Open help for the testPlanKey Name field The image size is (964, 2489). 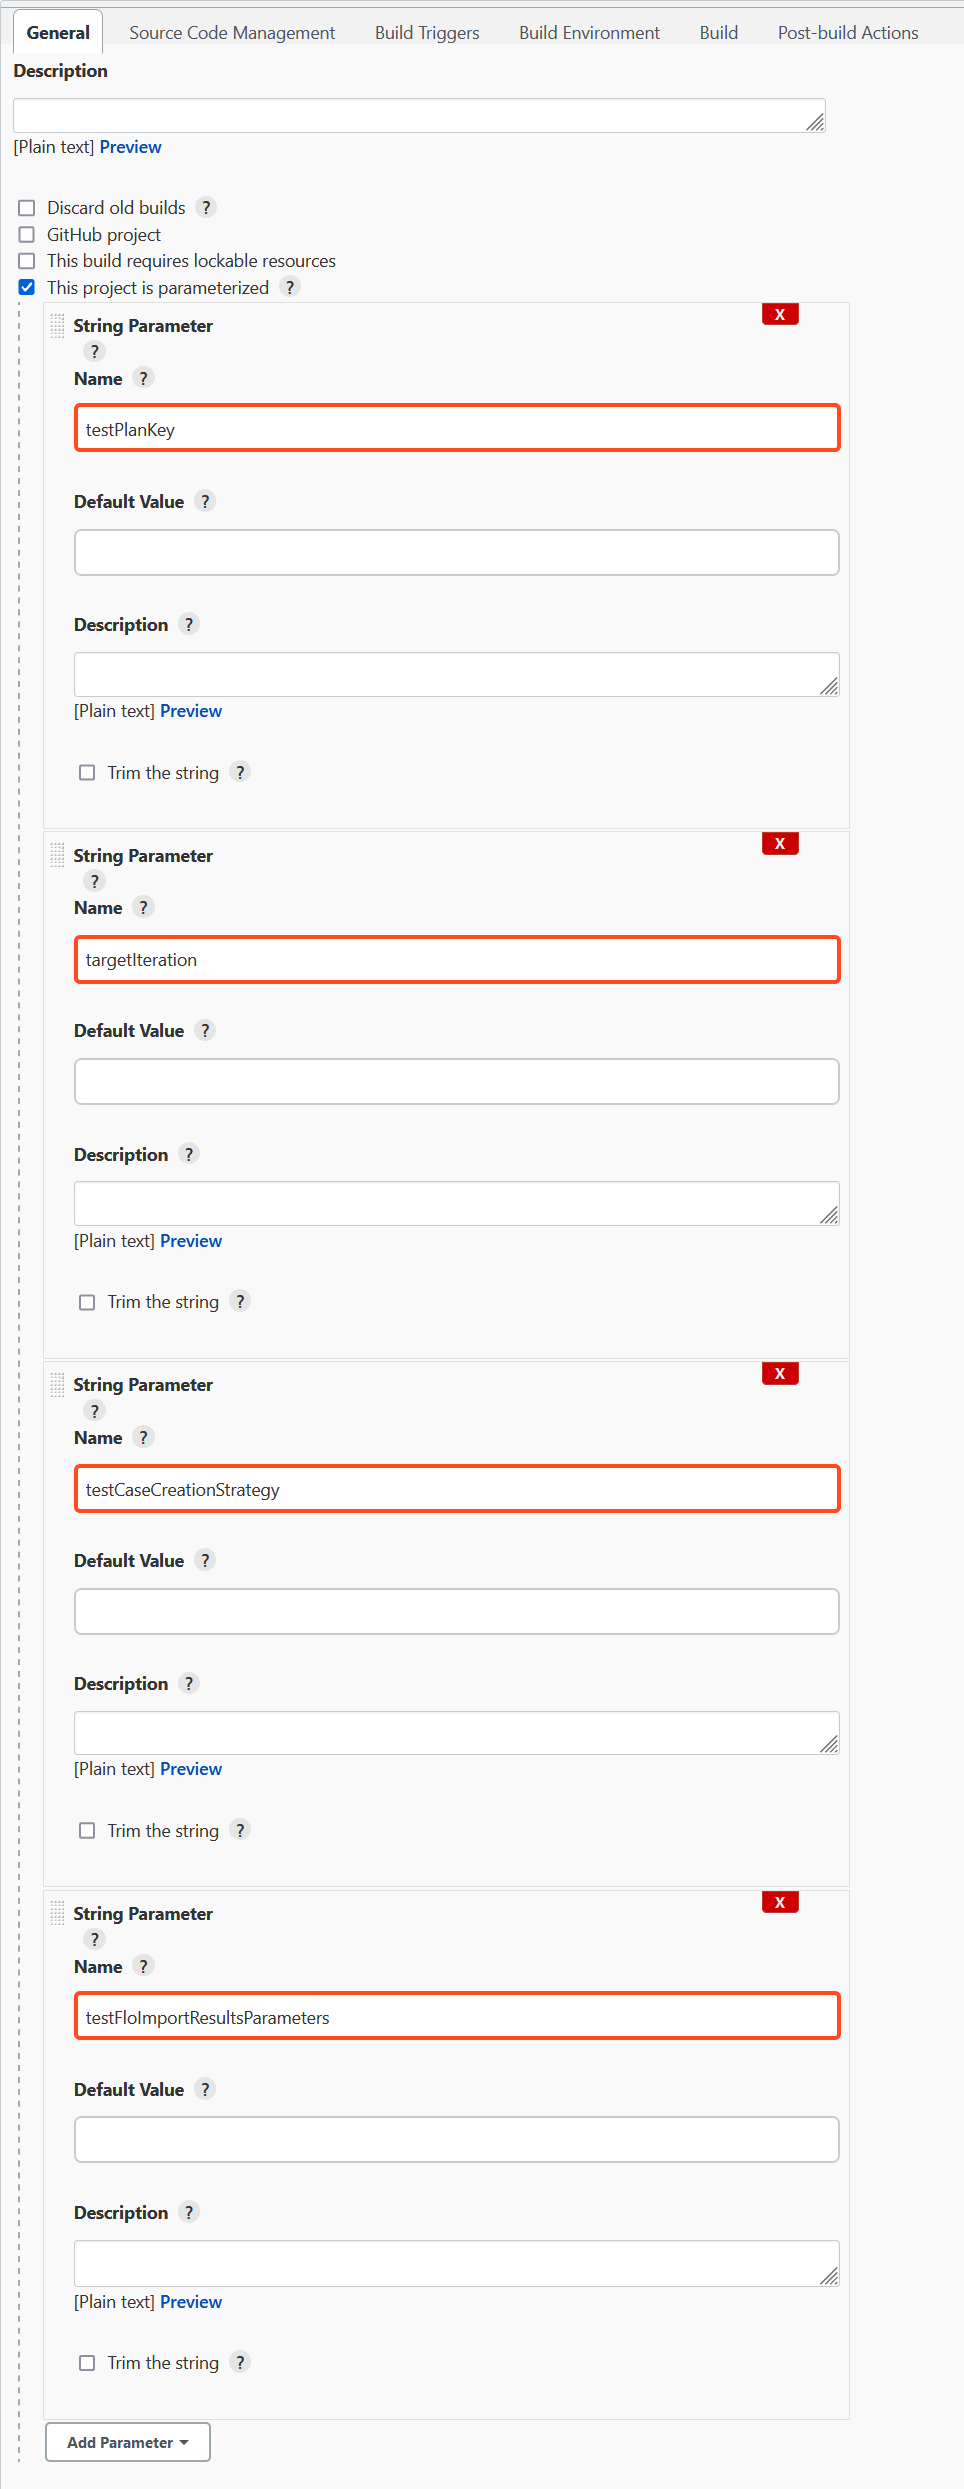(x=143, y=378)
